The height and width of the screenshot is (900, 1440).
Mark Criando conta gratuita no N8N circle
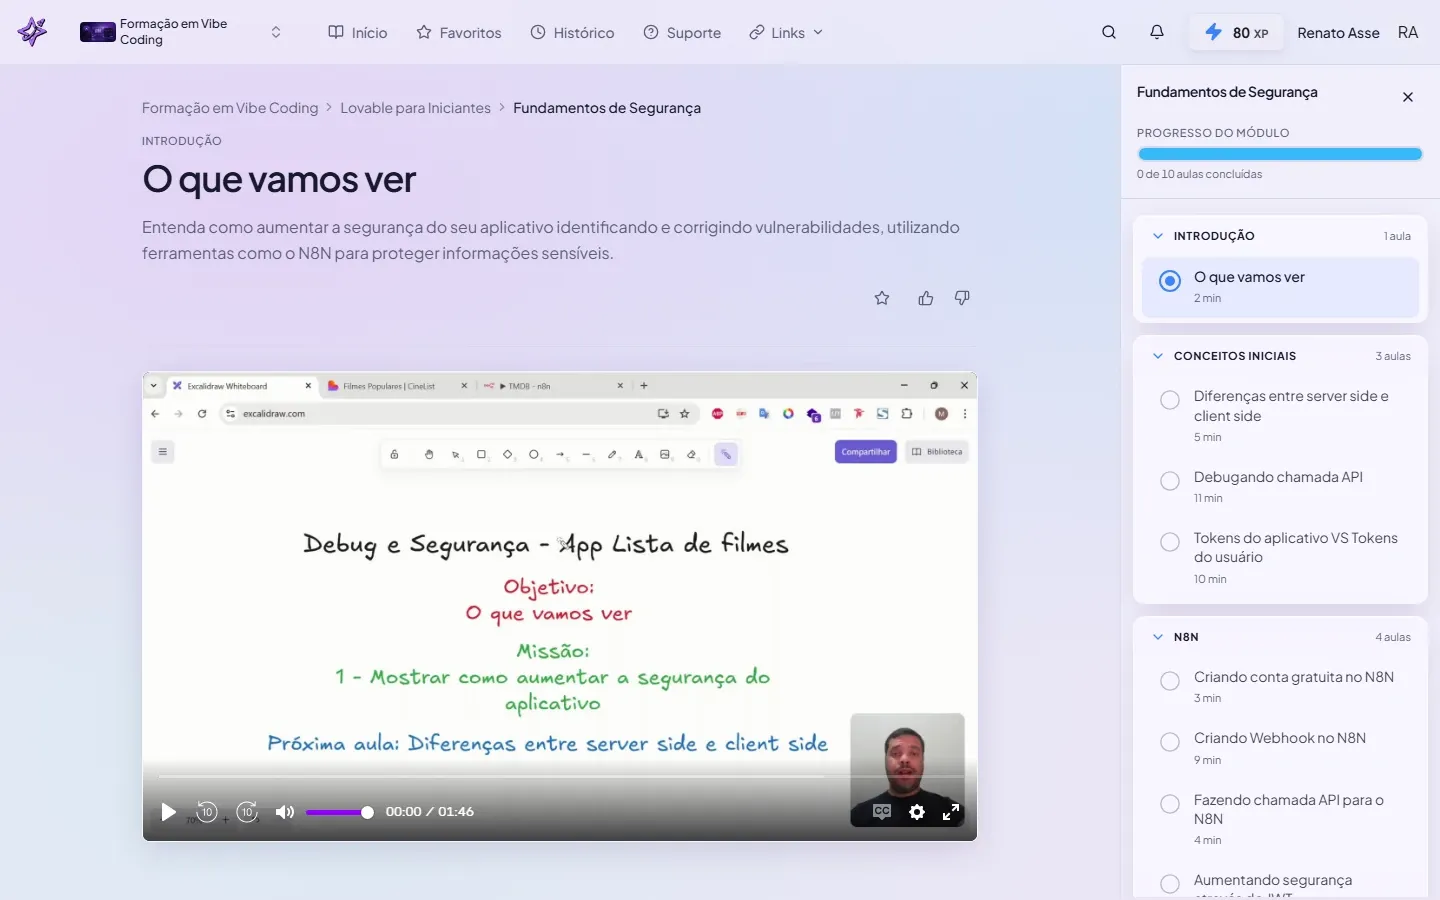pyautogui.click(x=1170, y=681)
